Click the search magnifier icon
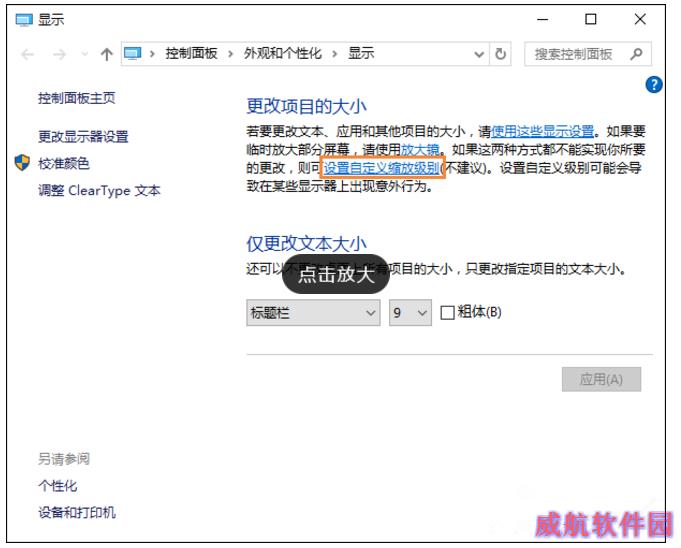This screenshot has width=681, height=548. click(636, 54)
